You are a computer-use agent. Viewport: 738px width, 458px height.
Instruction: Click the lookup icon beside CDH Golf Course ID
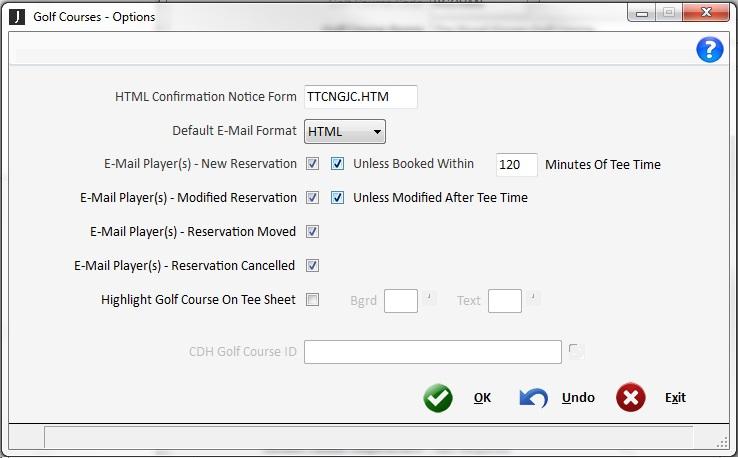[576, 351]
